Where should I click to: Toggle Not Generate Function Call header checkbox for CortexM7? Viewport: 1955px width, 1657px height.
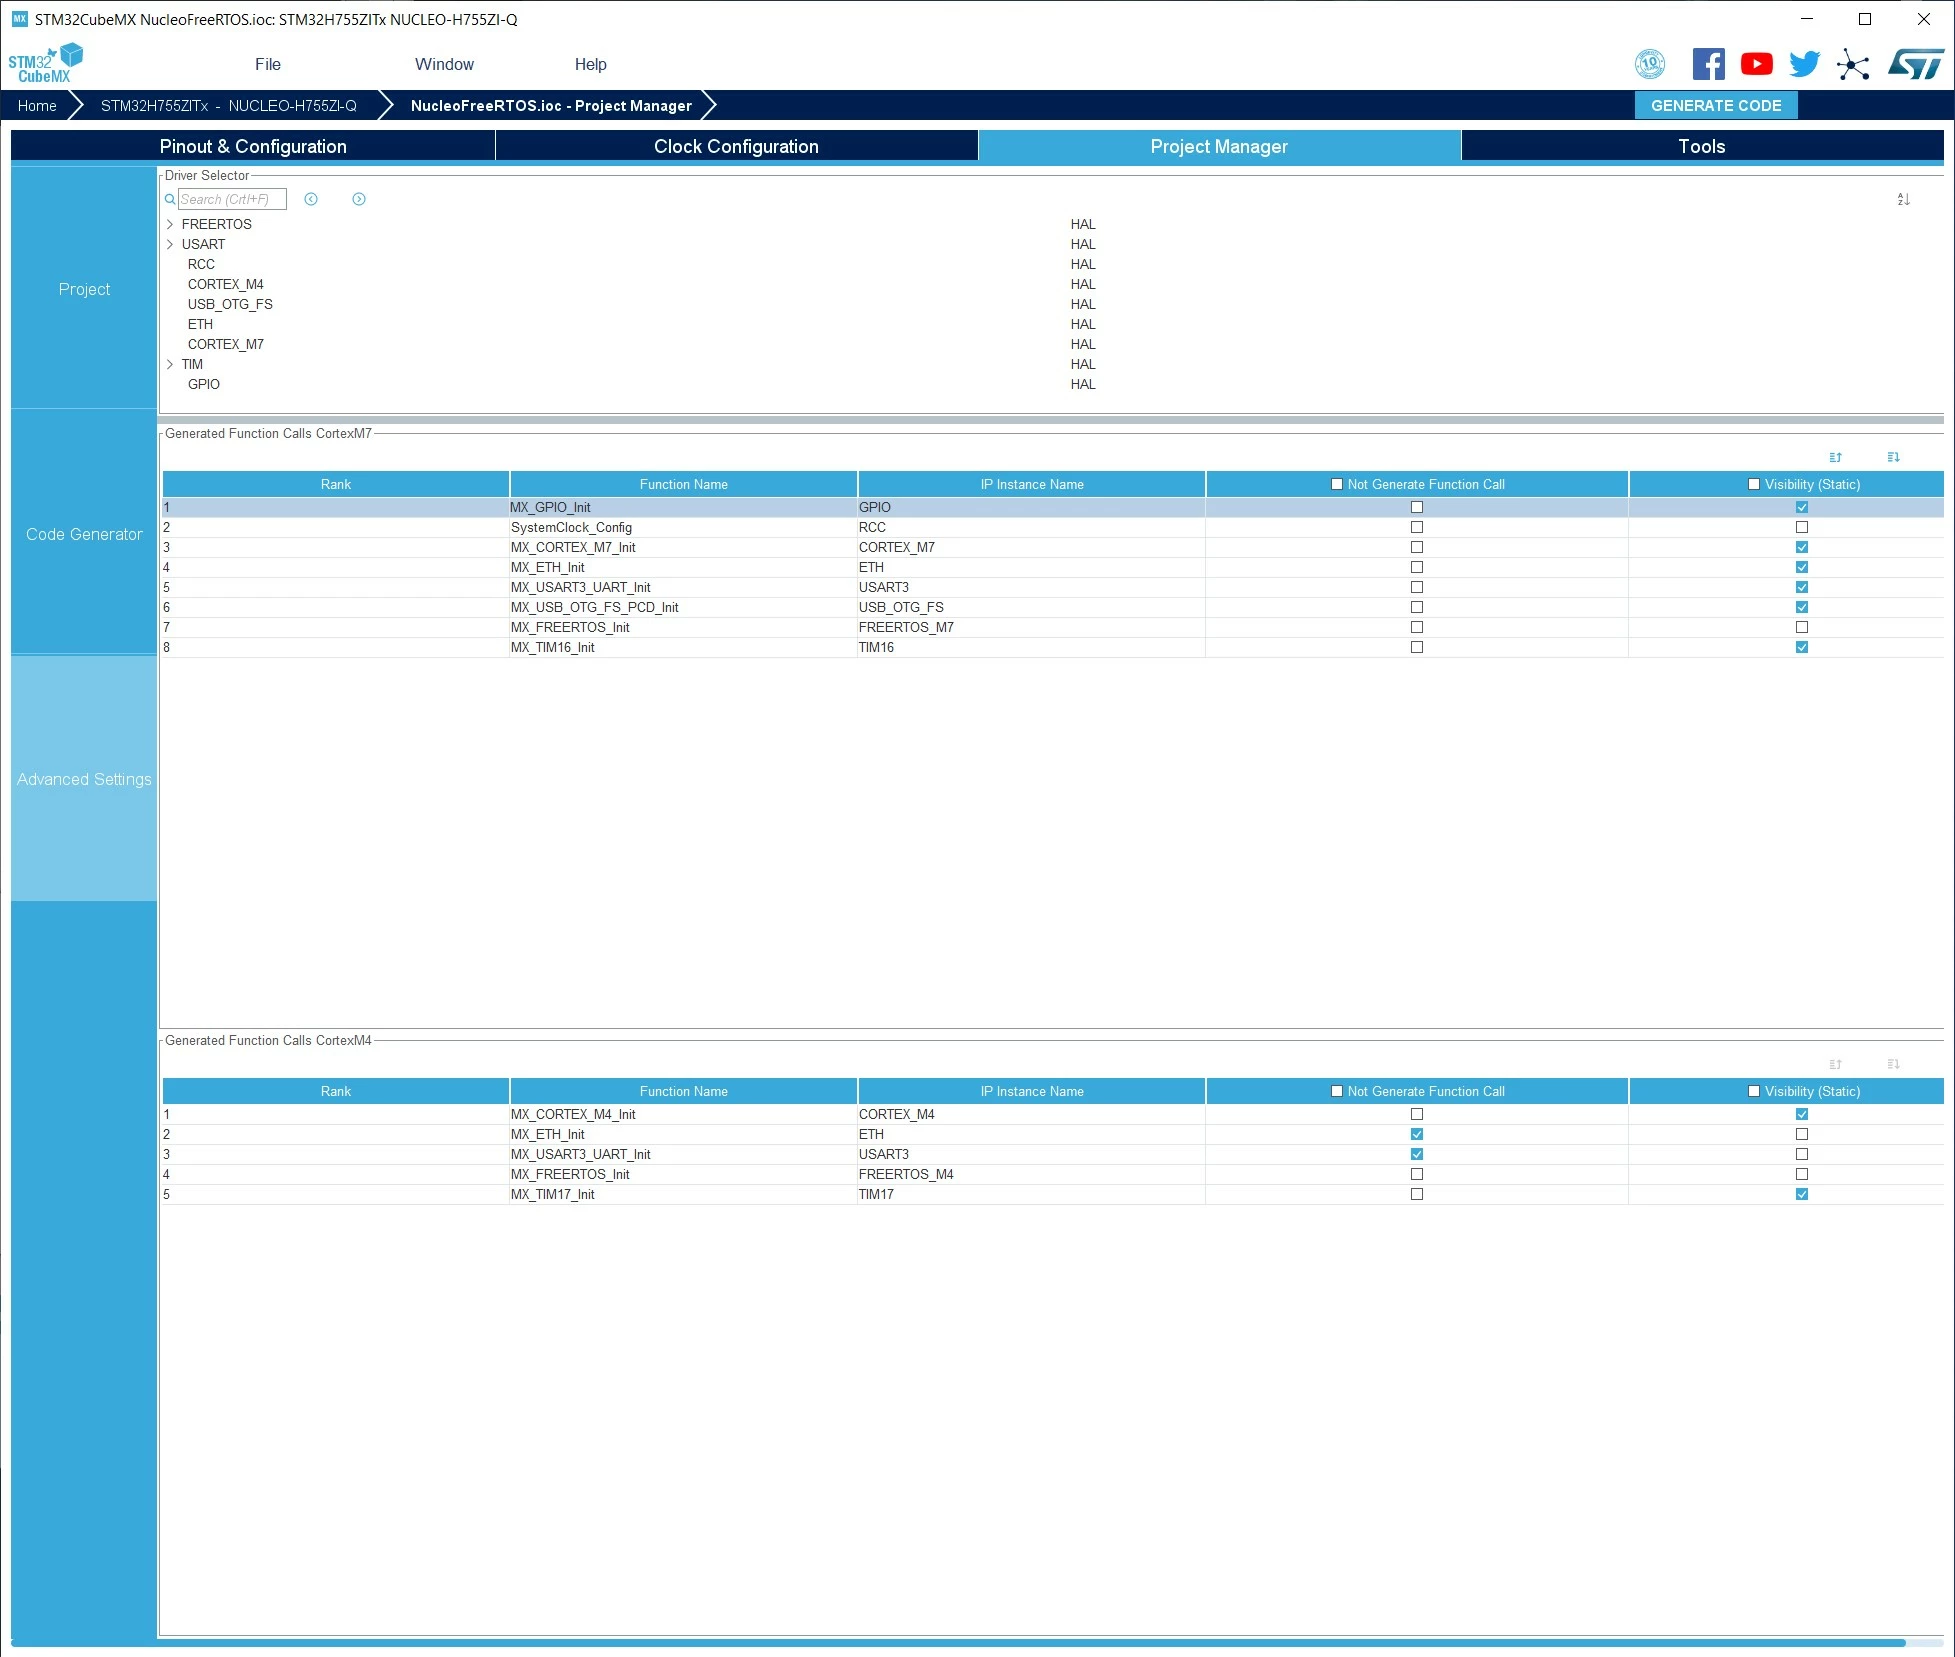pyautogui.click(x=1337, y=484)
